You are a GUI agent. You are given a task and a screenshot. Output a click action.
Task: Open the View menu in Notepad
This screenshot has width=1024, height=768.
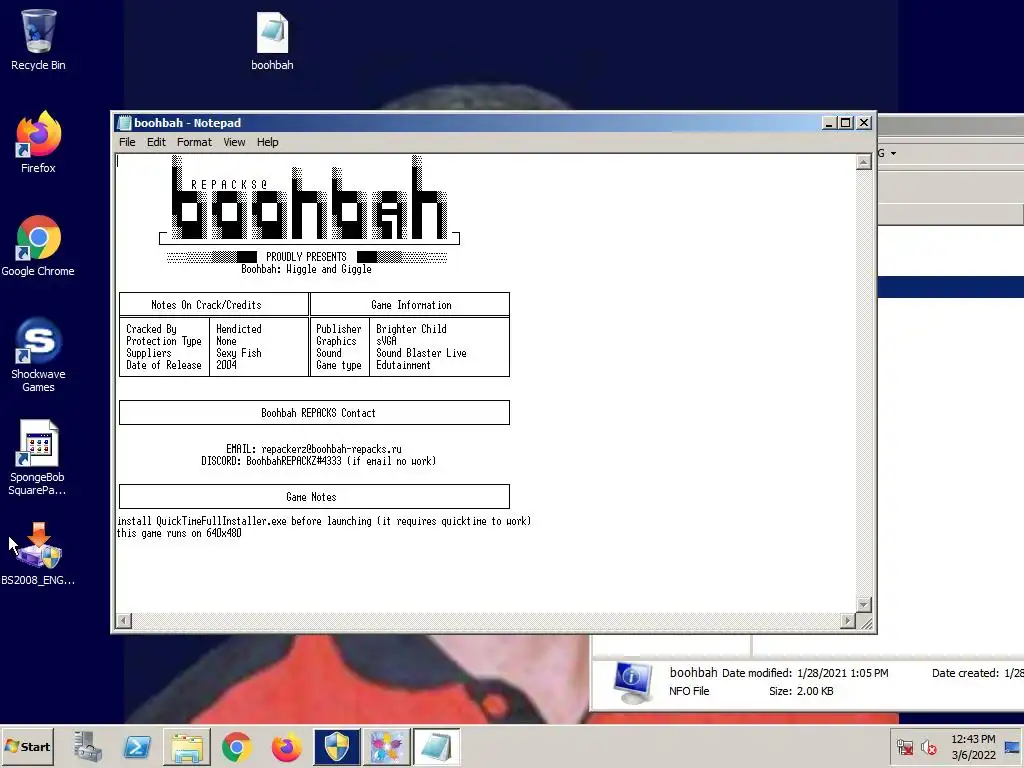[234, 142]
